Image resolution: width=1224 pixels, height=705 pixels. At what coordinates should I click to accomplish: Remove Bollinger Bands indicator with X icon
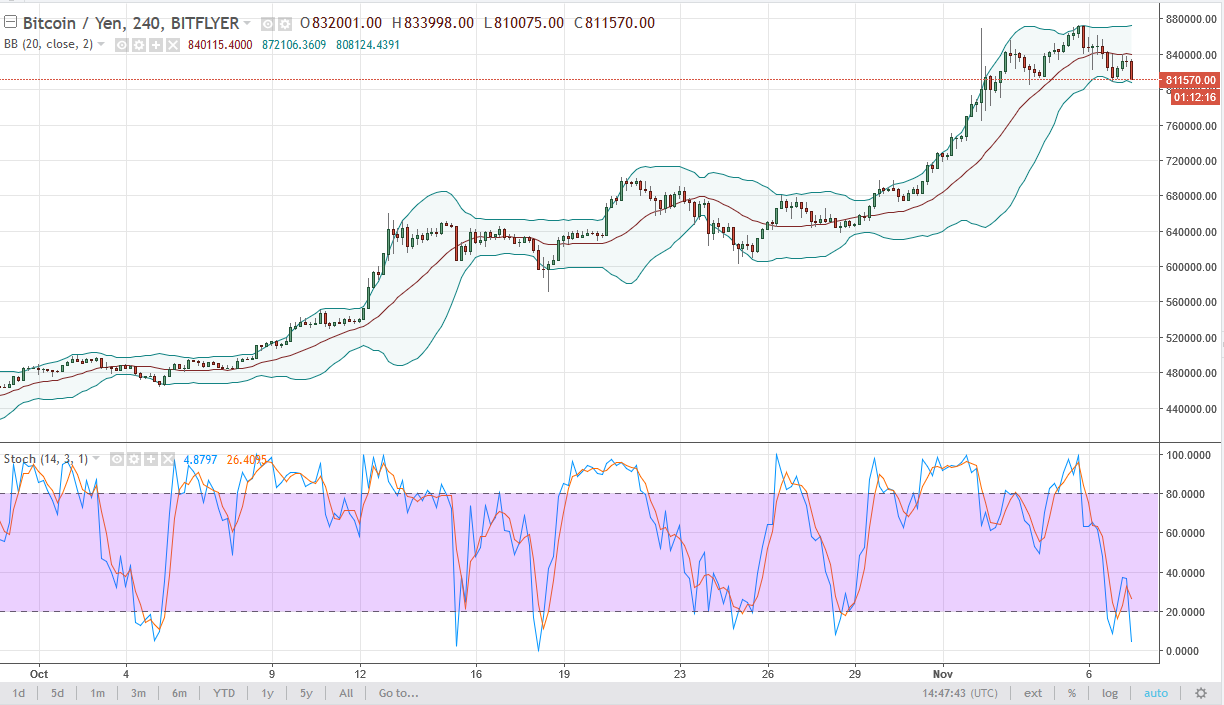(172, 45)
